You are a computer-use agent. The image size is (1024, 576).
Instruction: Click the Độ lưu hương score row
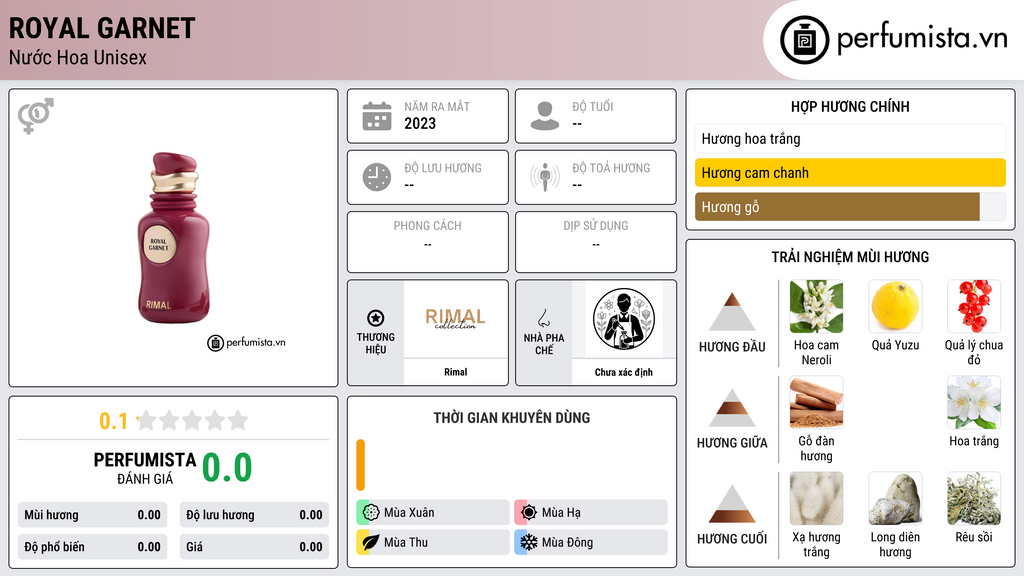click(254, 515)
